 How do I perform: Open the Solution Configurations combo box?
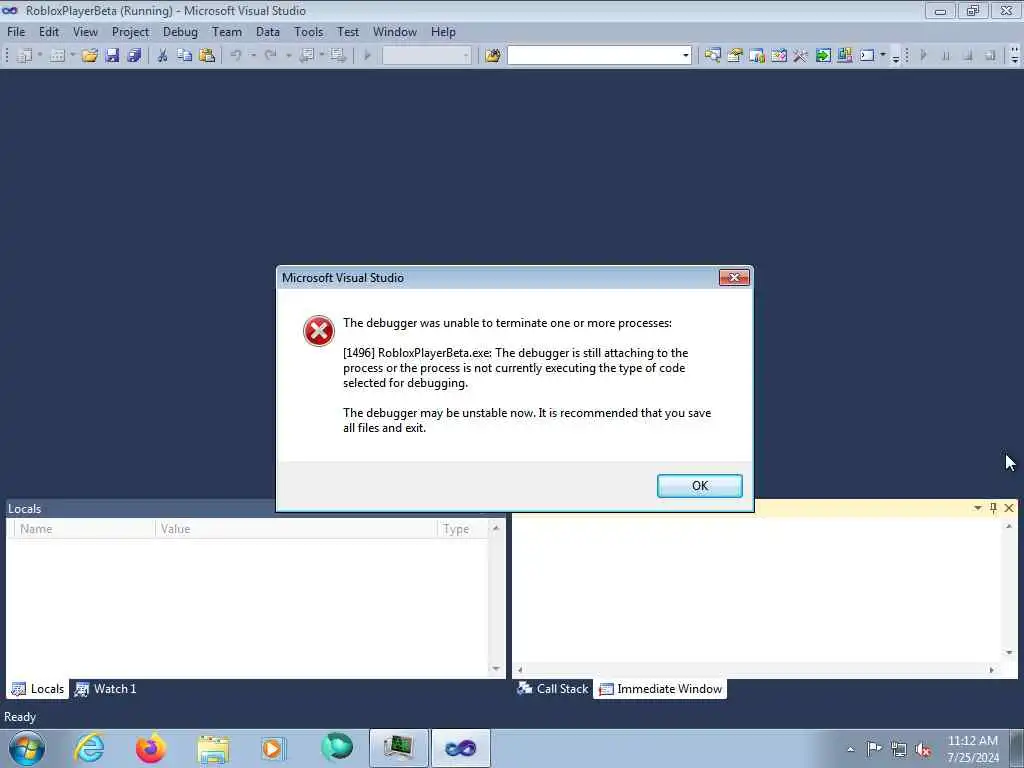click(x=426, y=56)
